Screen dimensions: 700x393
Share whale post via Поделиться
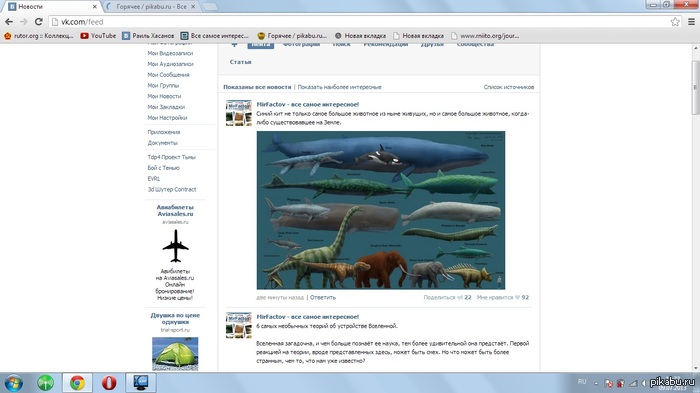[447, 297]
